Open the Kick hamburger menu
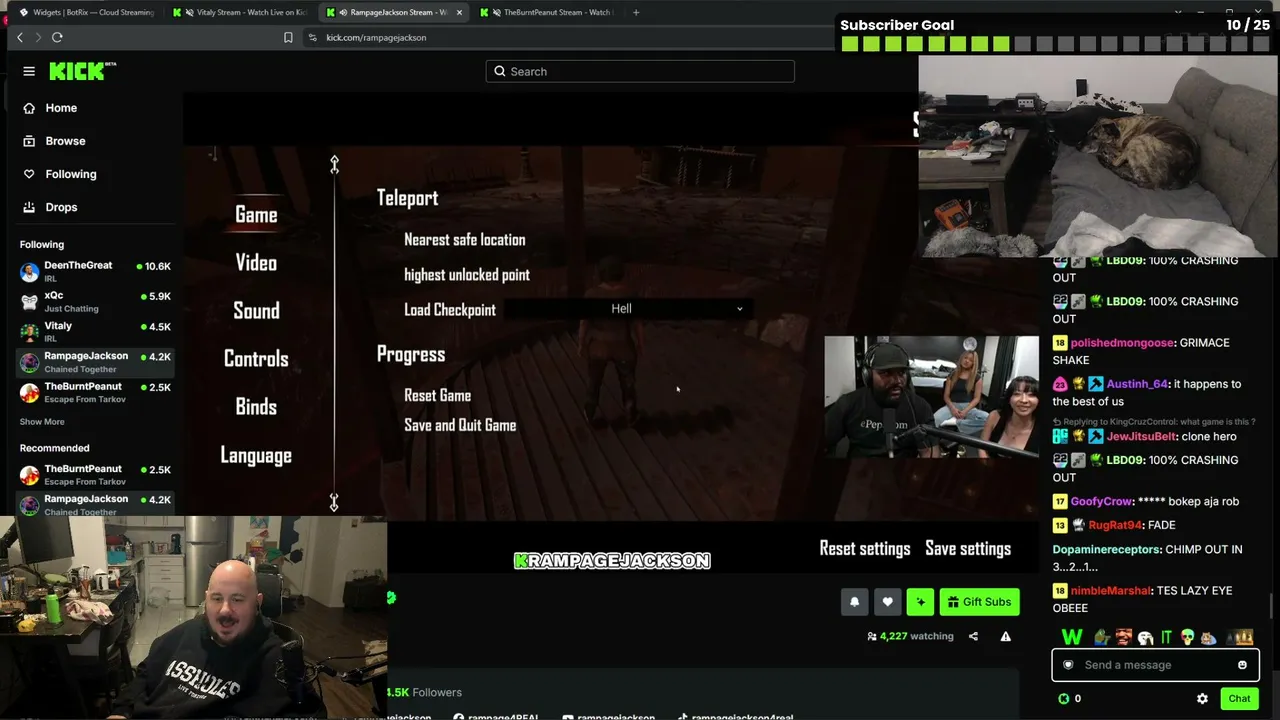This screenshot has height=720, width=1280. tap(29, 71)
